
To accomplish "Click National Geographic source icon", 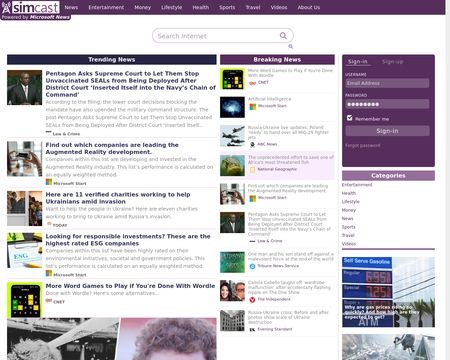I will (x=253, y=169).
